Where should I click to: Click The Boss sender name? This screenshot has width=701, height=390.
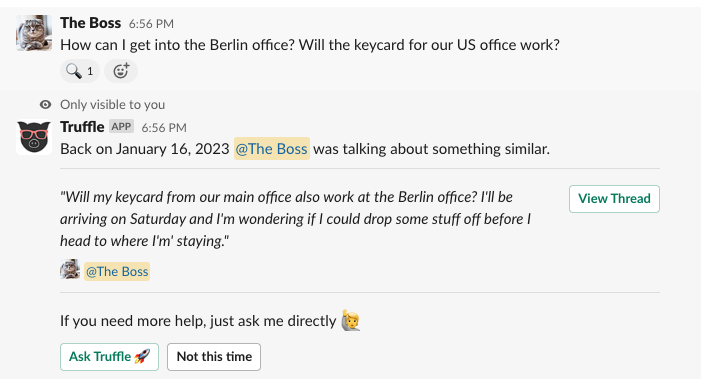pos(90,23)
